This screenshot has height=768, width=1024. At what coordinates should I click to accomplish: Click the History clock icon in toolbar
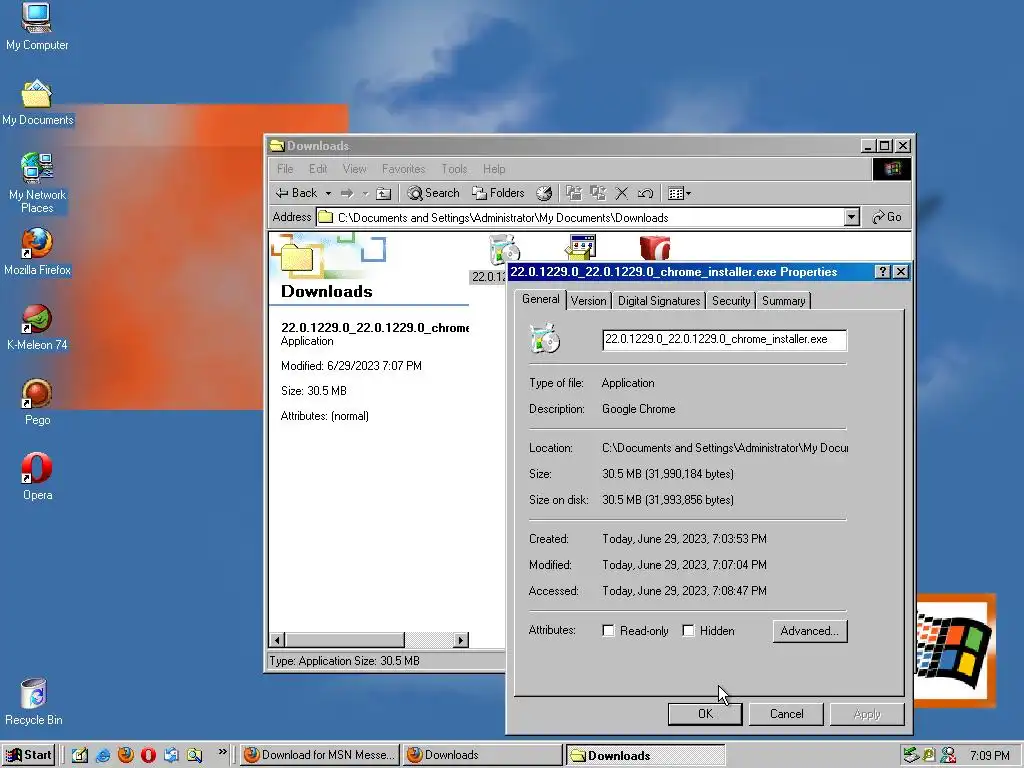543,193
